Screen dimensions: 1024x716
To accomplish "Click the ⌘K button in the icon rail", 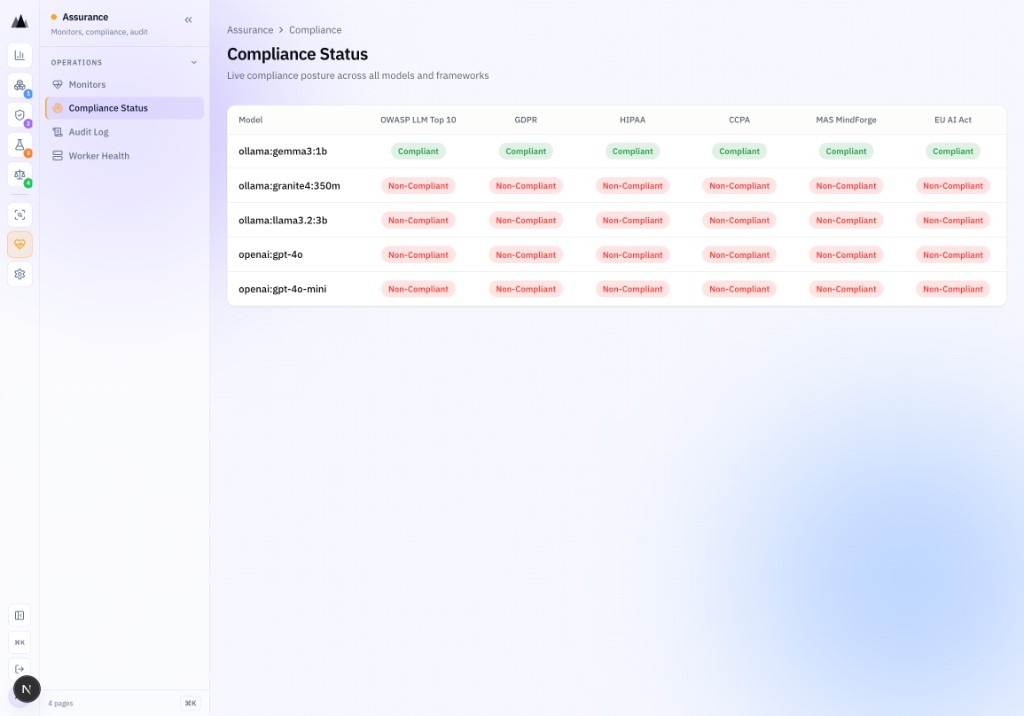I will click(20, 642).
